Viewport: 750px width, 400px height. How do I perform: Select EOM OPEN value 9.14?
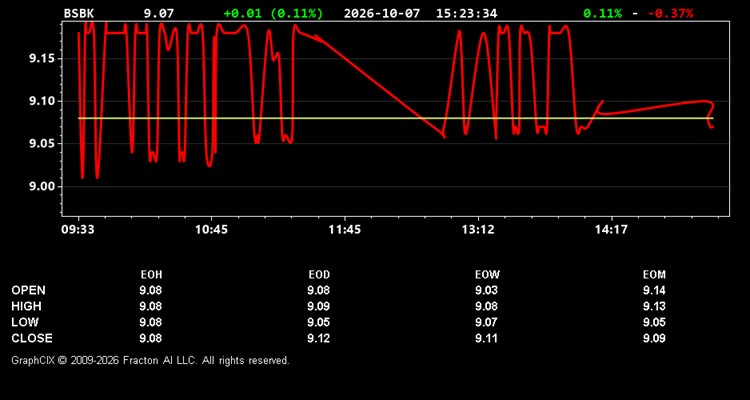(x=654, y=290)
